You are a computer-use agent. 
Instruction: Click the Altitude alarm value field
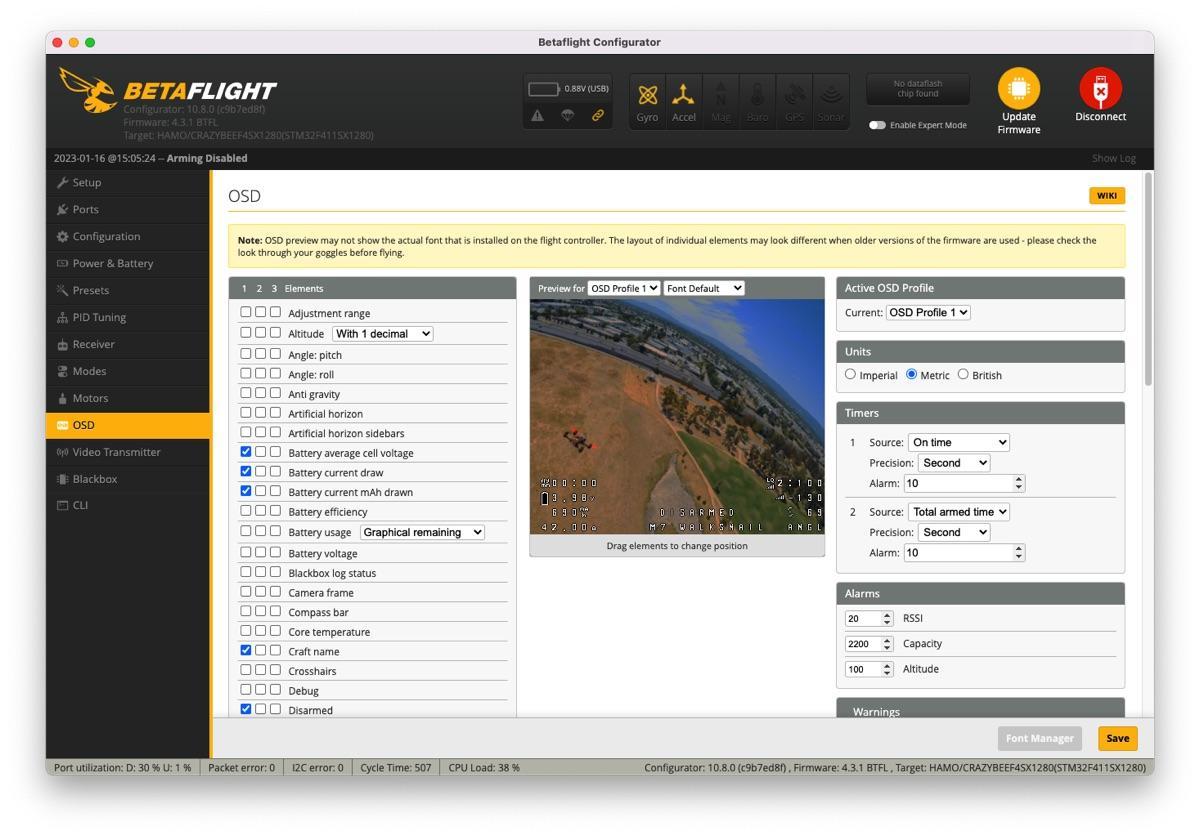tap(869, 670)
